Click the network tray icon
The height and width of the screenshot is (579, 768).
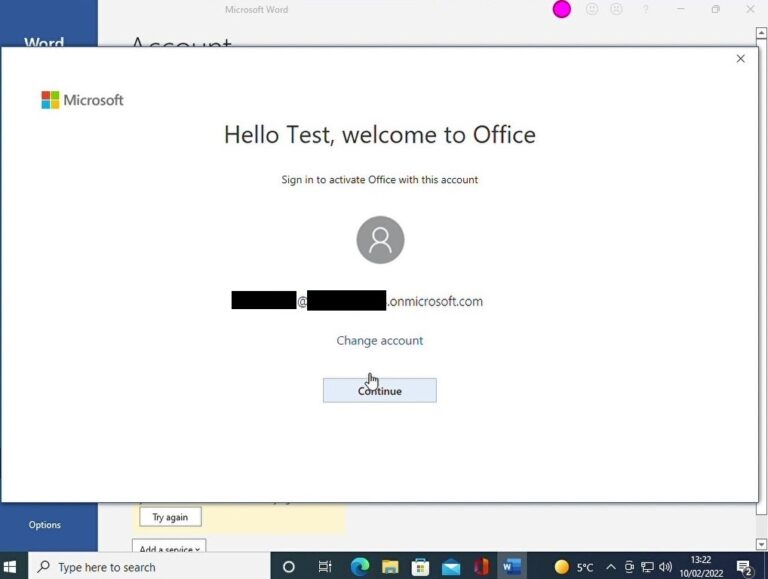648,567
